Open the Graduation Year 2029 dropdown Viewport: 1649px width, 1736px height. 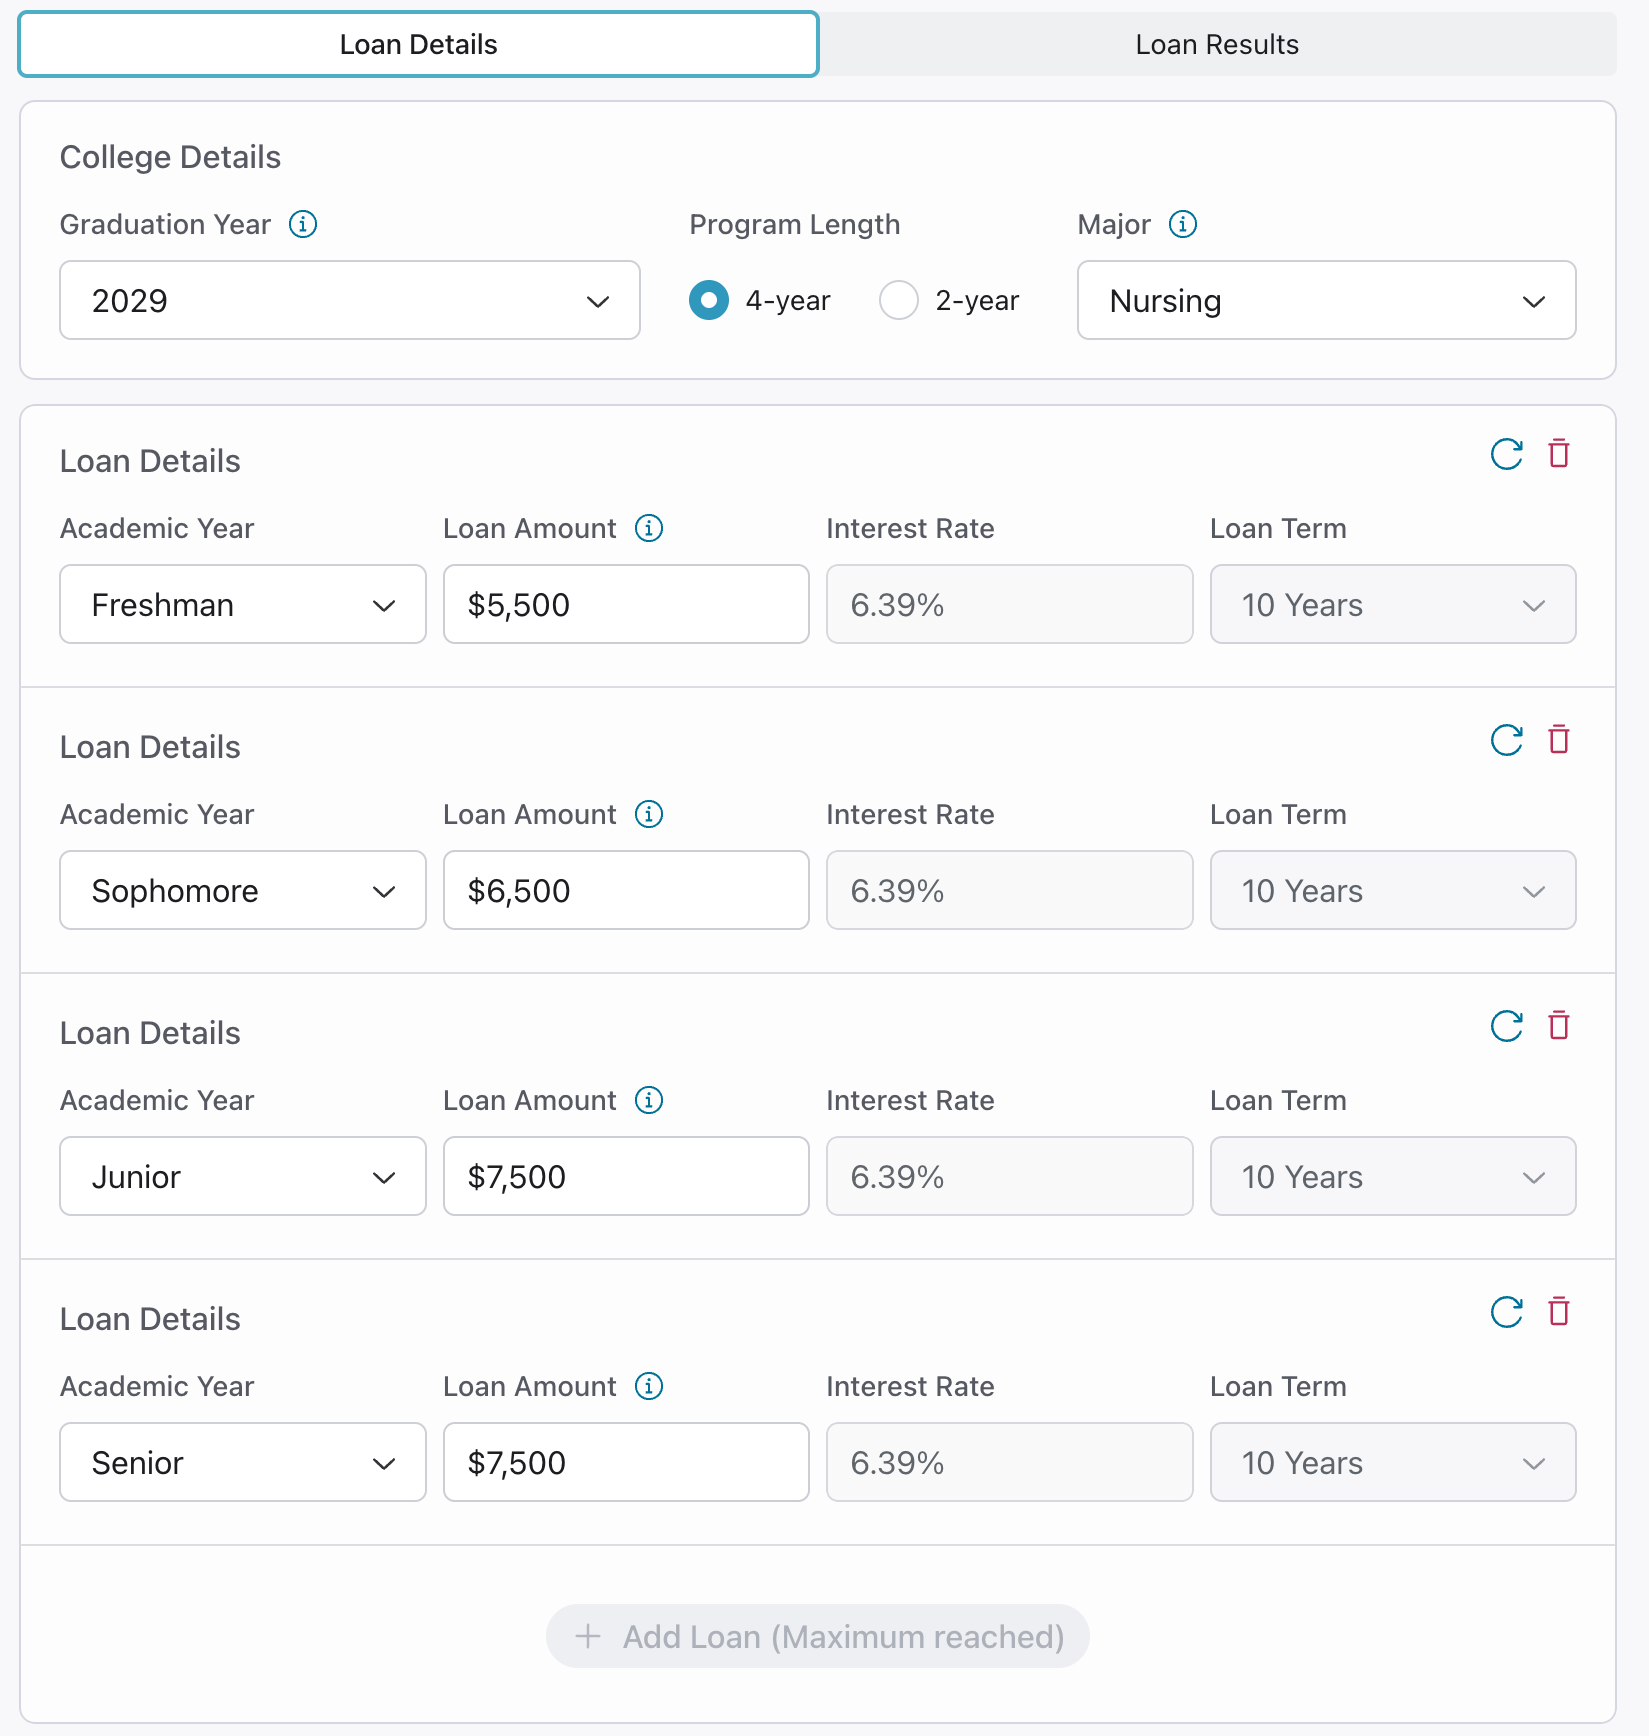tap(349, 300)
